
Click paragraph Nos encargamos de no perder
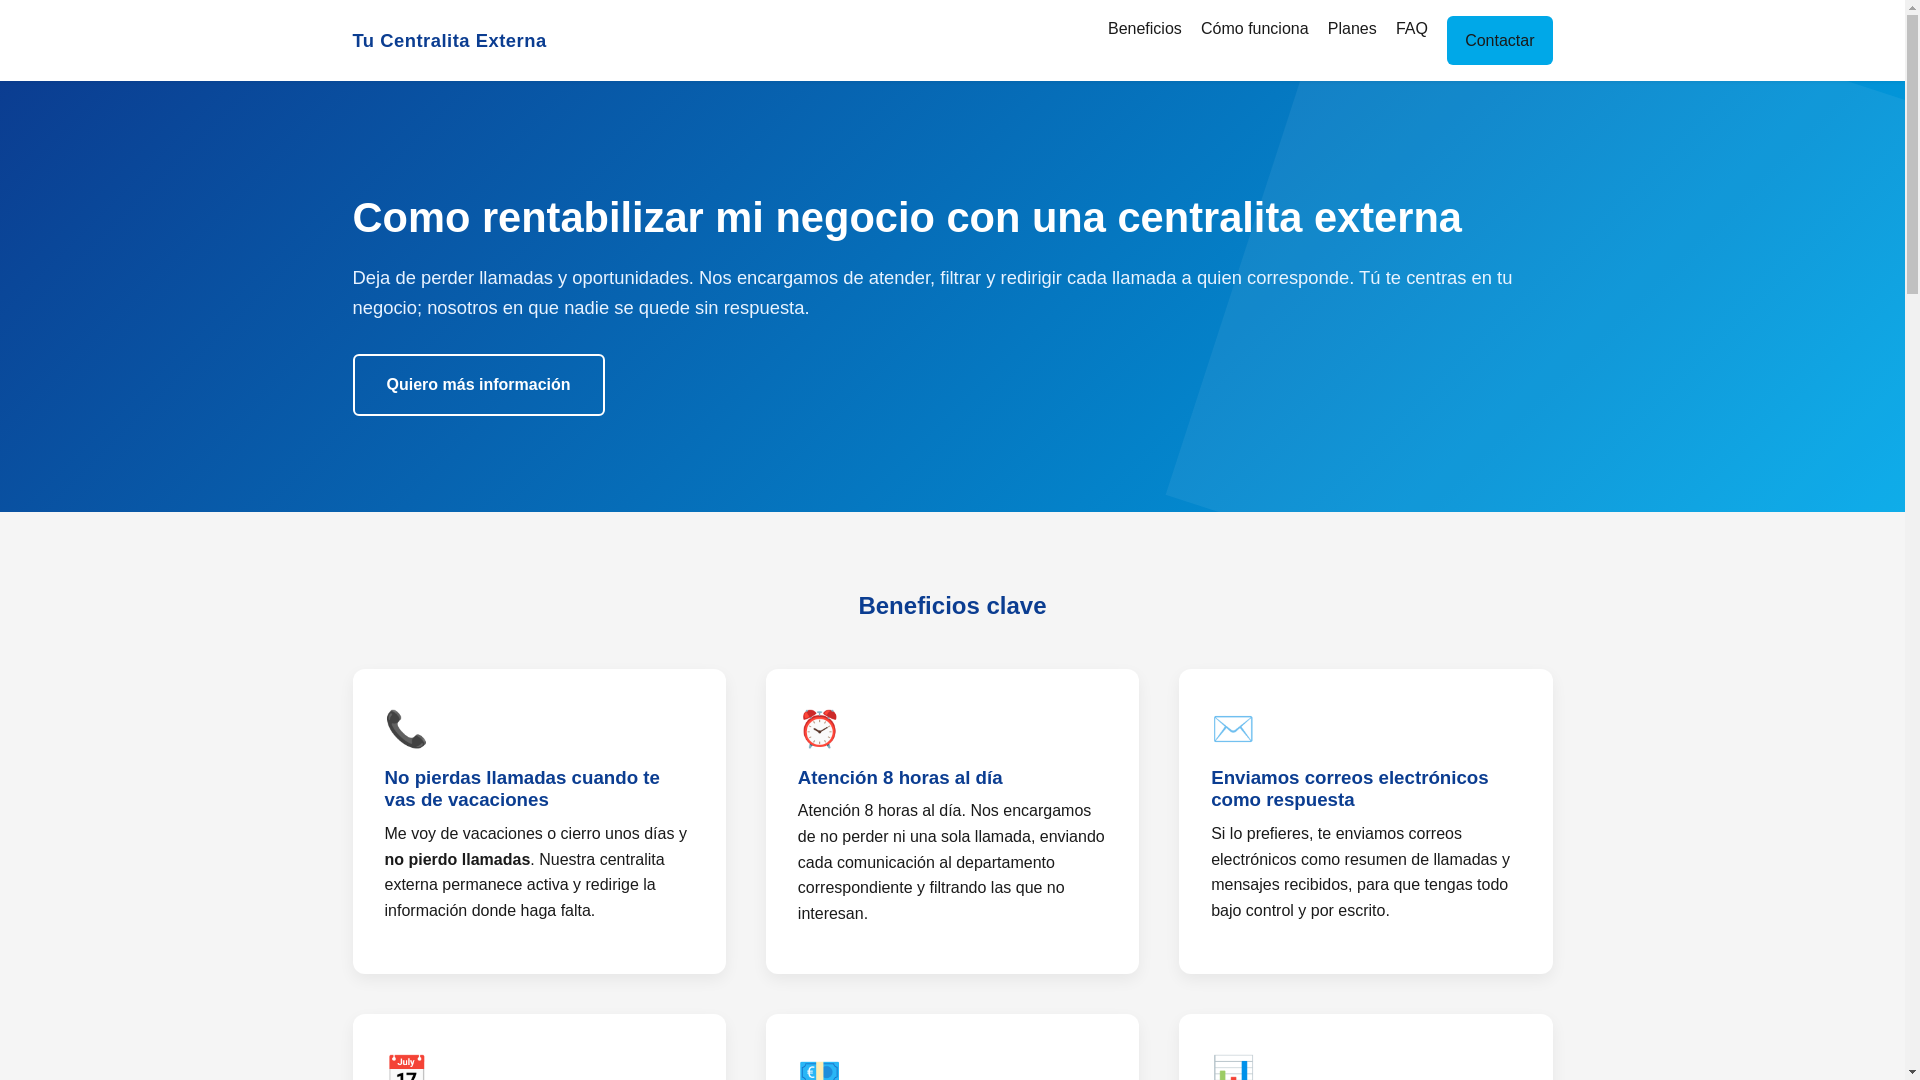(x=951, y=862)
